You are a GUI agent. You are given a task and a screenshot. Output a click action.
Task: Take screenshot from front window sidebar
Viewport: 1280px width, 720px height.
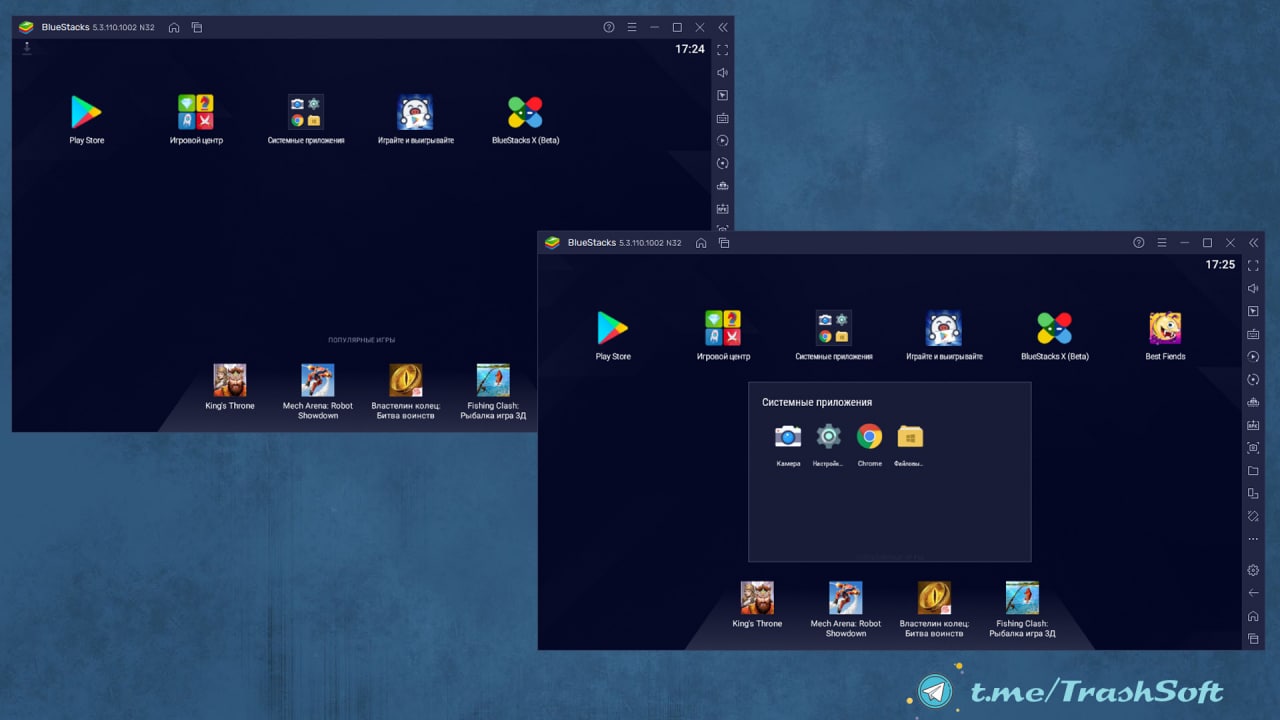(x=1253, y=448)
